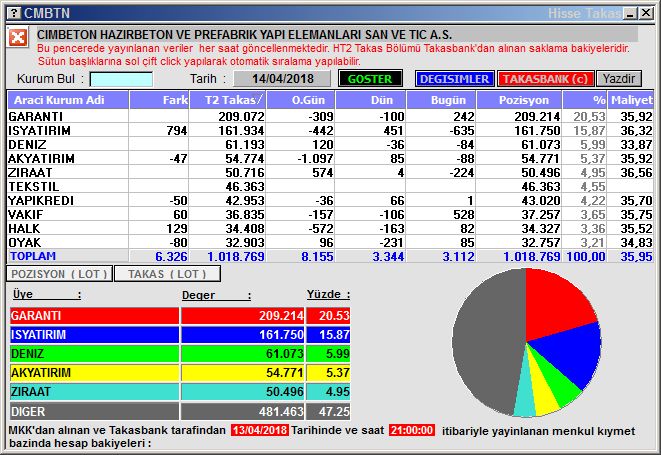The width and height of the screenshot is (661, 455).
Task: Click the gray DIGER legend bar
Action: (x=94, y=411)
